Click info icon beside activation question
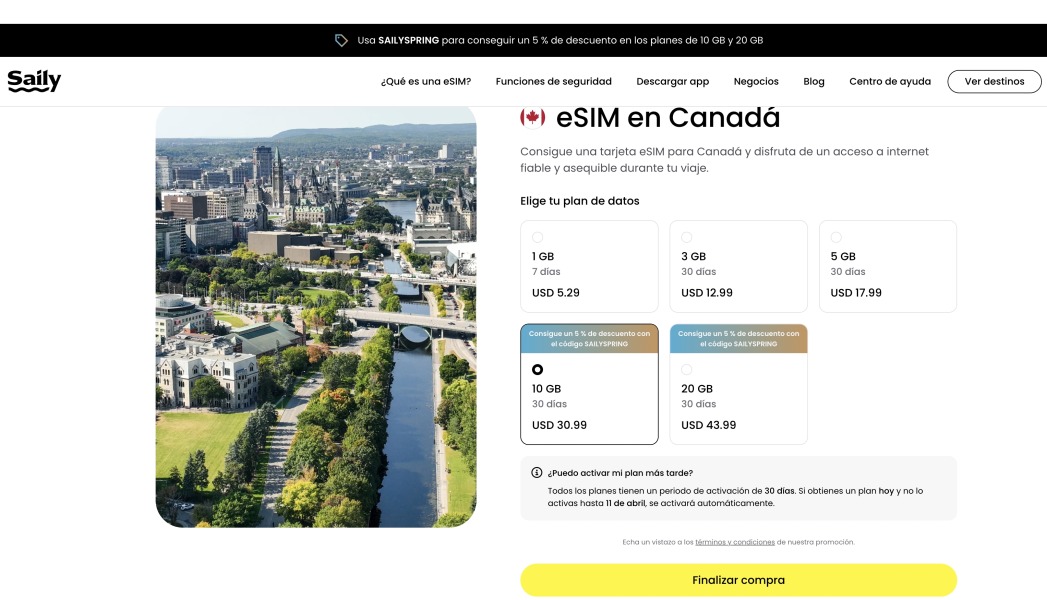 537,473
